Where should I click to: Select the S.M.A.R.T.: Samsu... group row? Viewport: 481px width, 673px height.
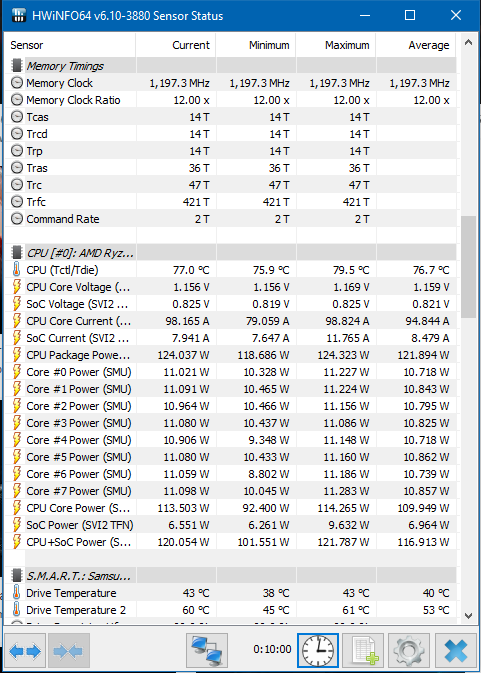click(x=231, y=576)
